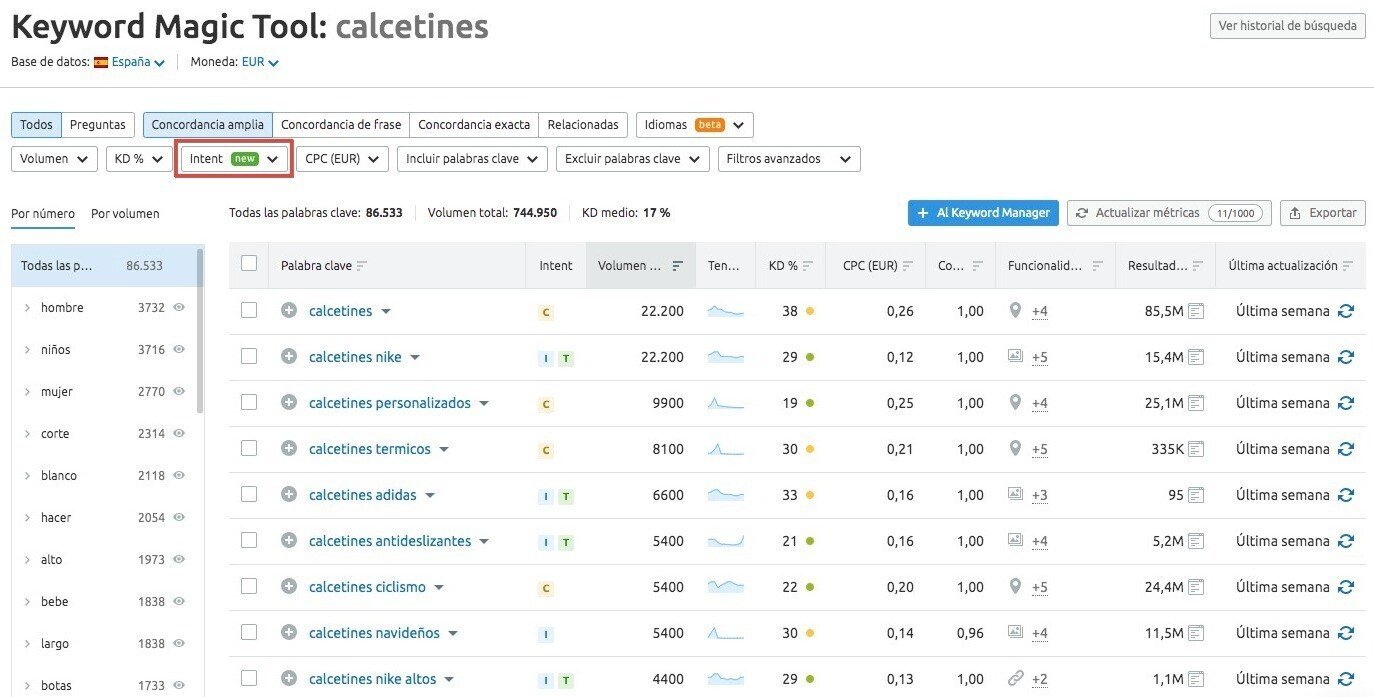
Task: Check the calcetines antideslizantes row checkbox
Action: coord(249,541)
